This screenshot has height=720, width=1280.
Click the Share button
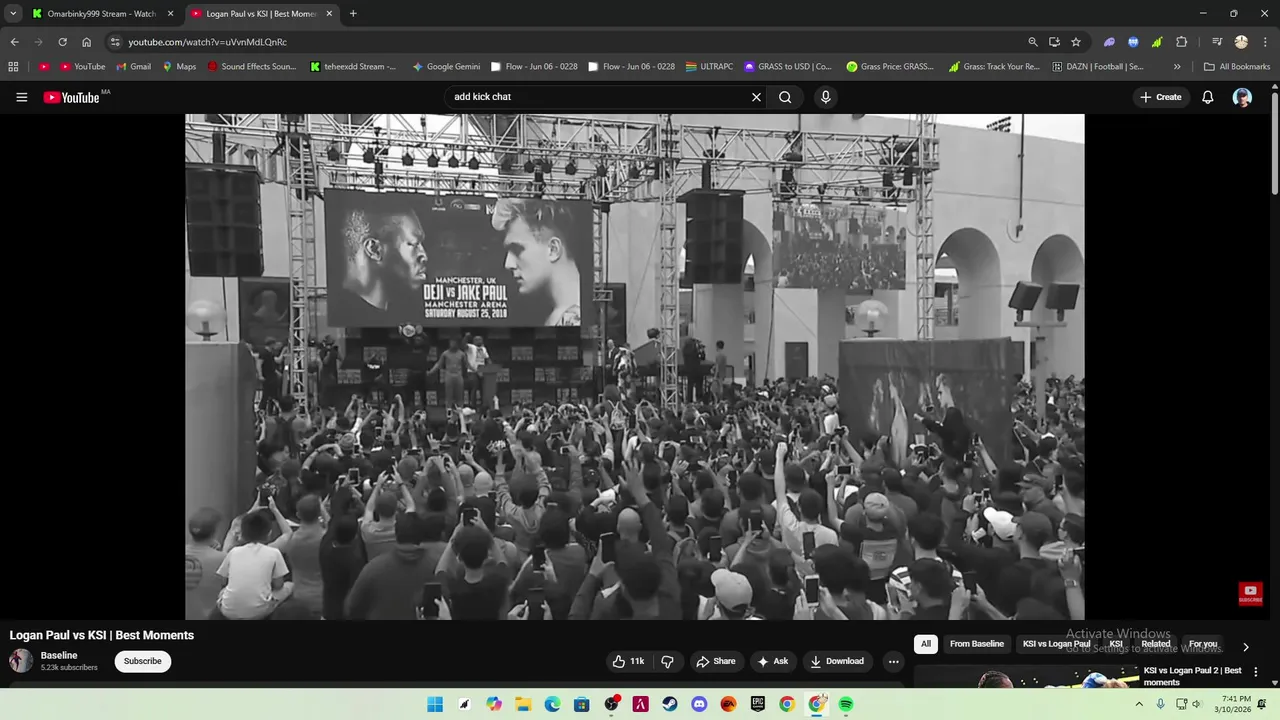click(x=716, y=661)
